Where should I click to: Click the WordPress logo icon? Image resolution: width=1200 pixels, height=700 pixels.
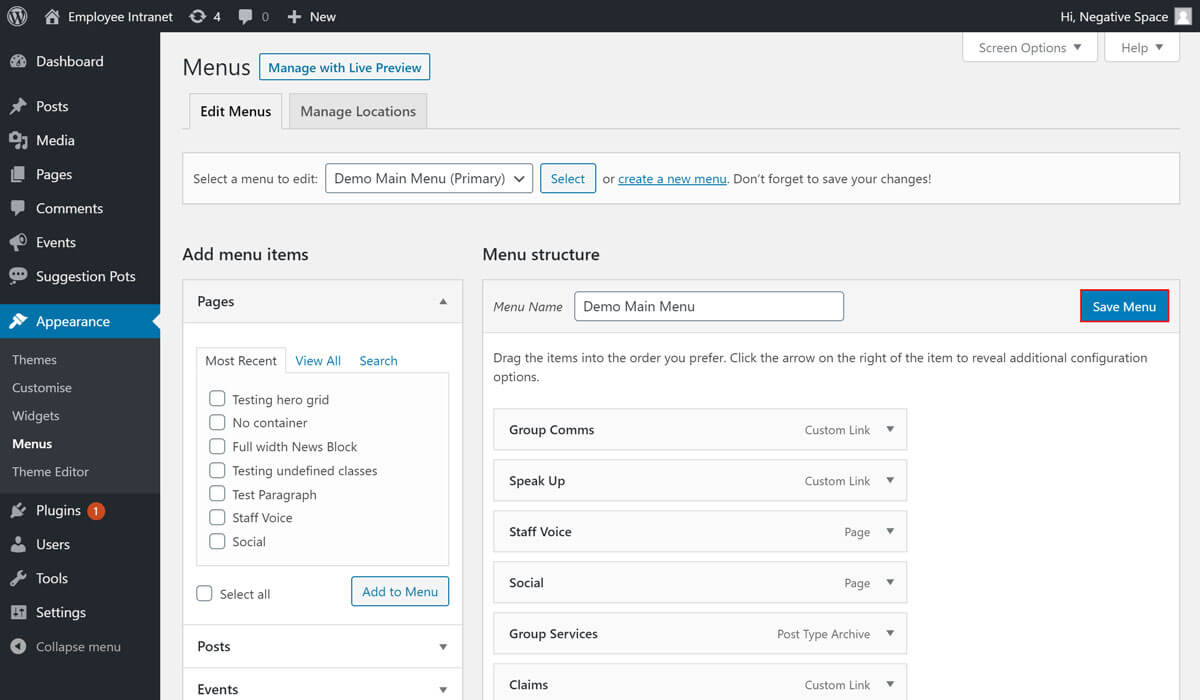coord(17,16)
